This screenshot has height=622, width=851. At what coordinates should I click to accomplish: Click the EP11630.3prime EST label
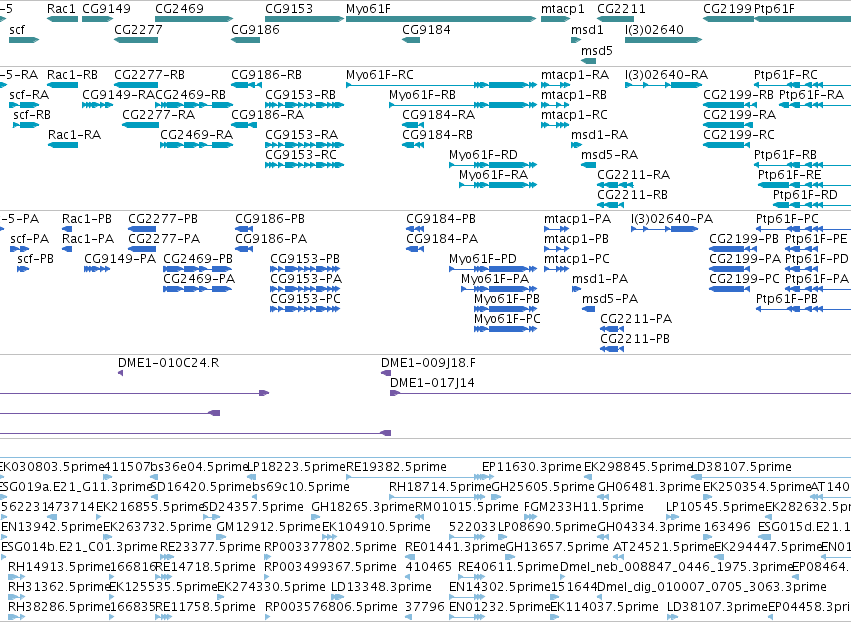tap(532, 467)
